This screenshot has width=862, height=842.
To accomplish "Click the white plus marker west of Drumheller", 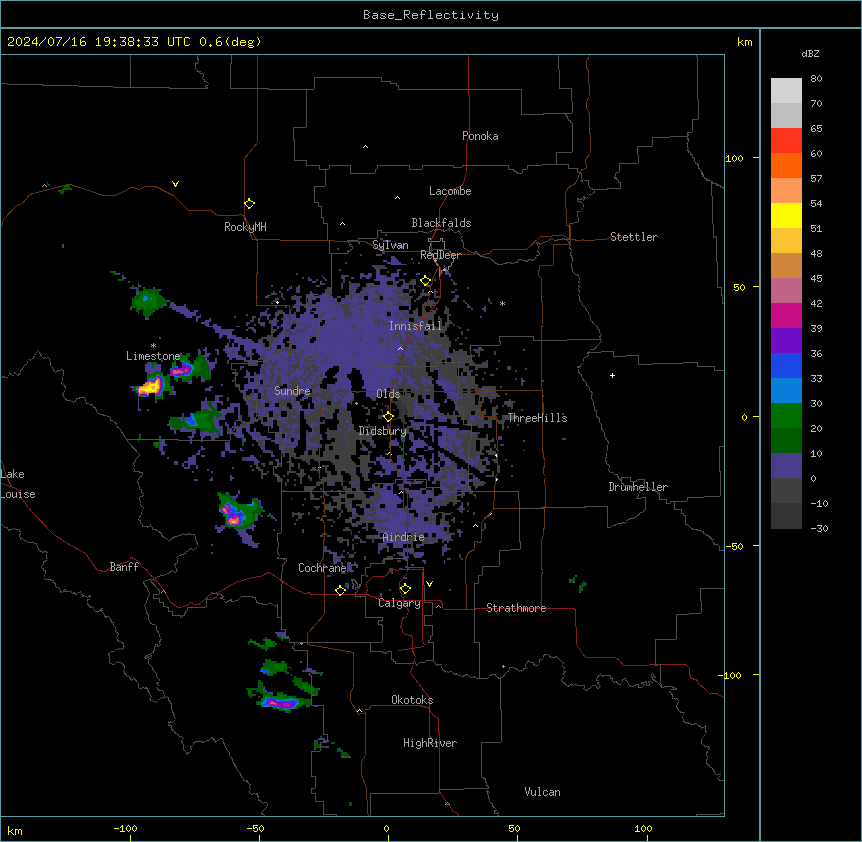I will (x=612, y=375).
